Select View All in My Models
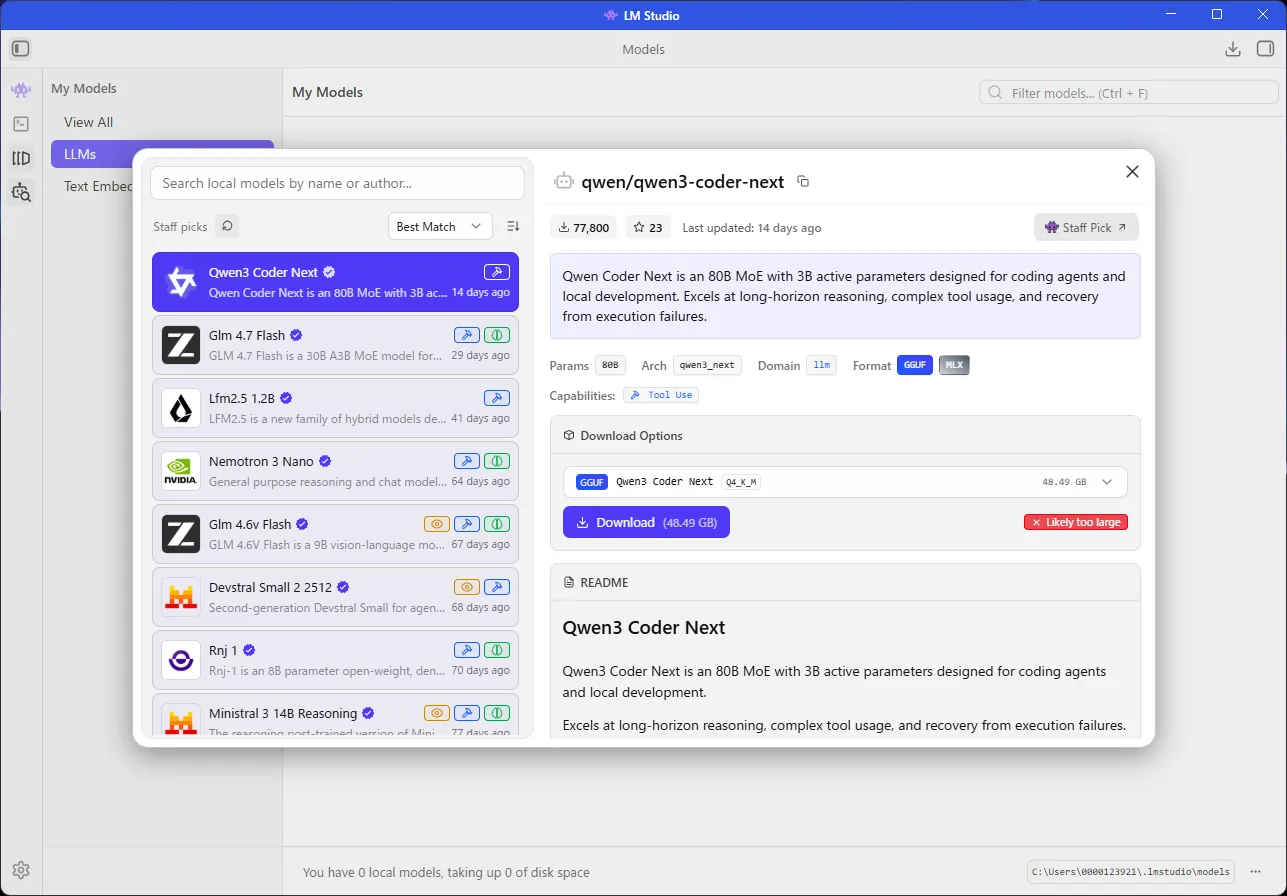The width and height of the screenshot is (1287, 896). (89, 122)
